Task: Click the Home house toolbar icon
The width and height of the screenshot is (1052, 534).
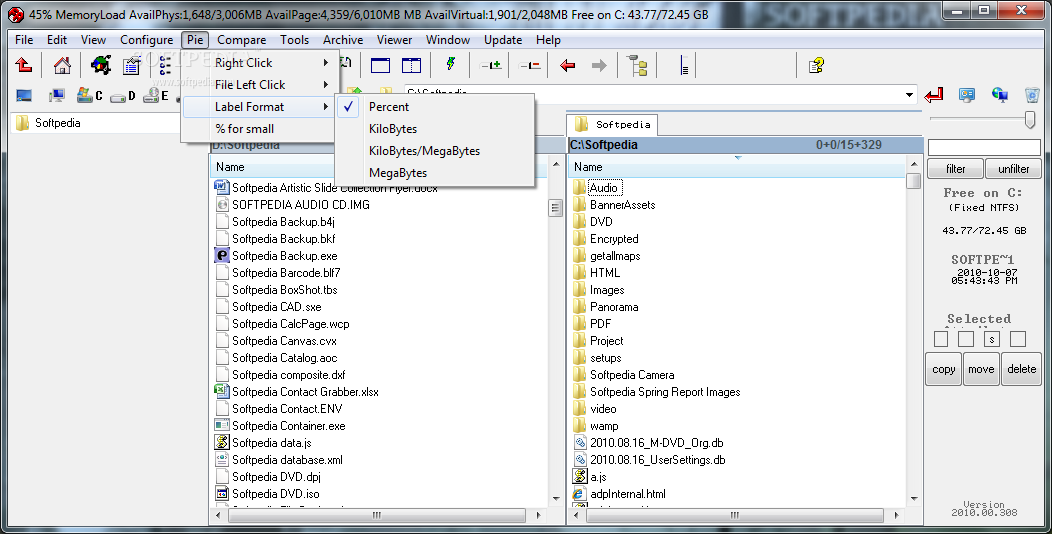Action: click(62, 65)
